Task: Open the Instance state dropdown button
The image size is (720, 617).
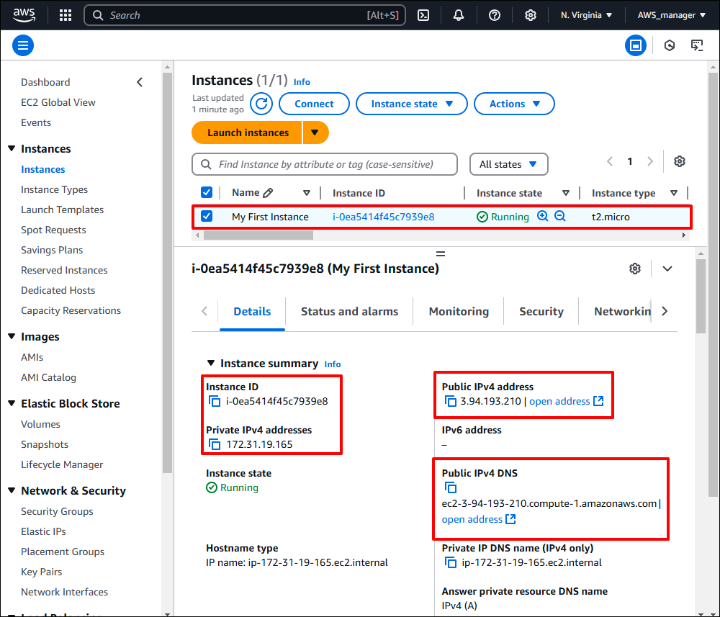Action: tap(411, 104)
